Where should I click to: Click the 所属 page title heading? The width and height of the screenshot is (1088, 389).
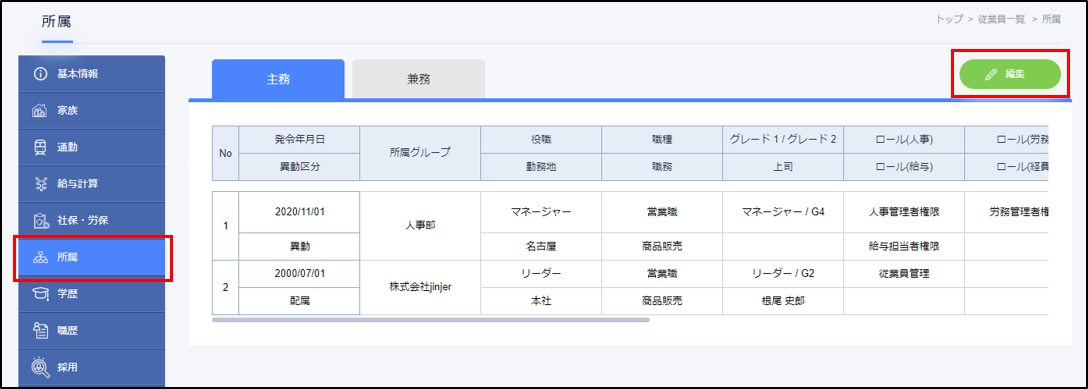click(56, 22)
